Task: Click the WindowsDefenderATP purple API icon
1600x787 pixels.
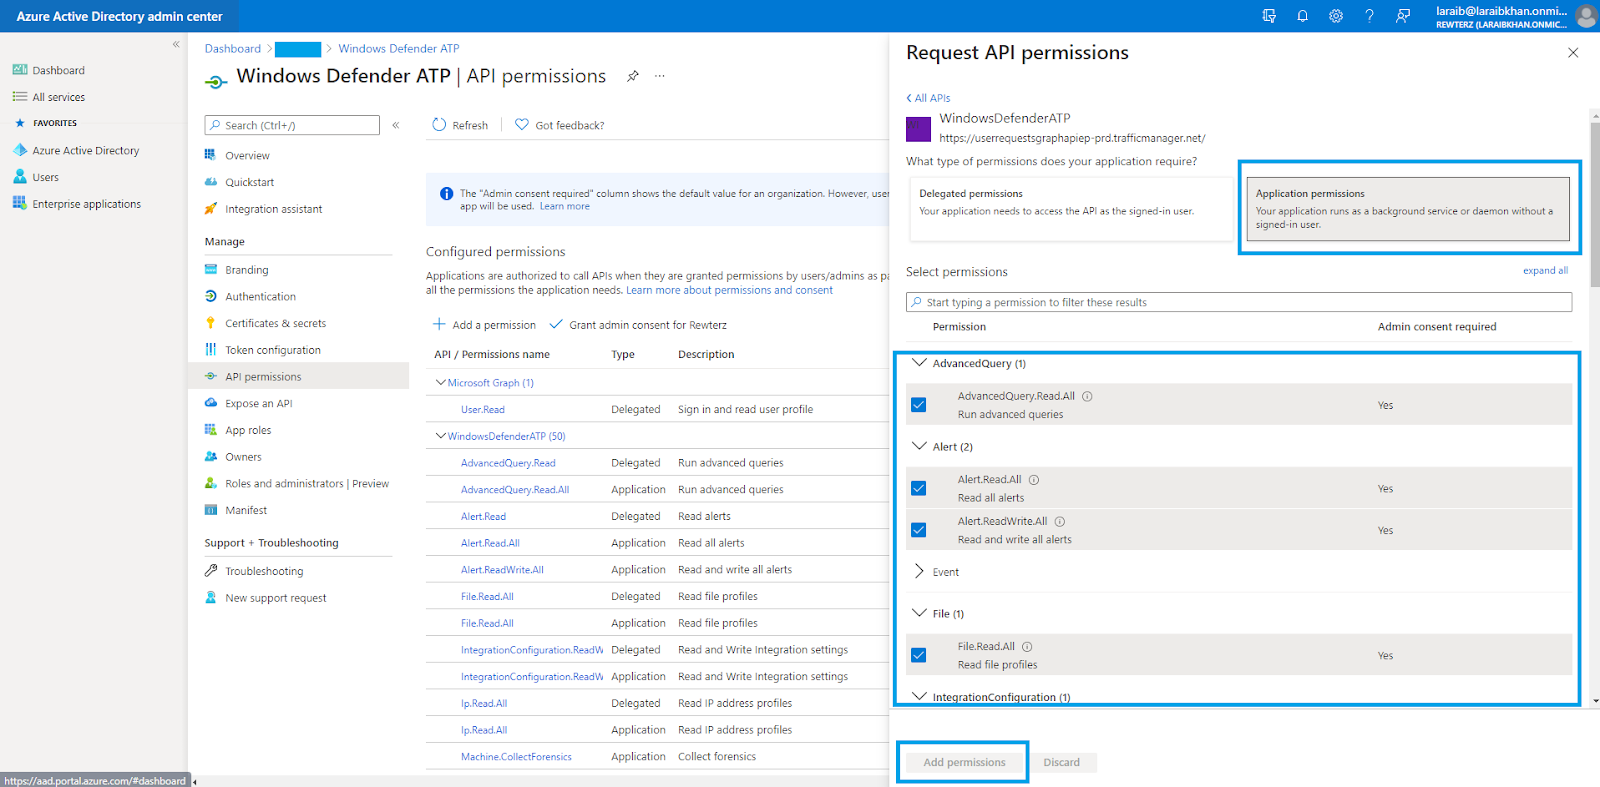Action: click(x=919, y=129)
